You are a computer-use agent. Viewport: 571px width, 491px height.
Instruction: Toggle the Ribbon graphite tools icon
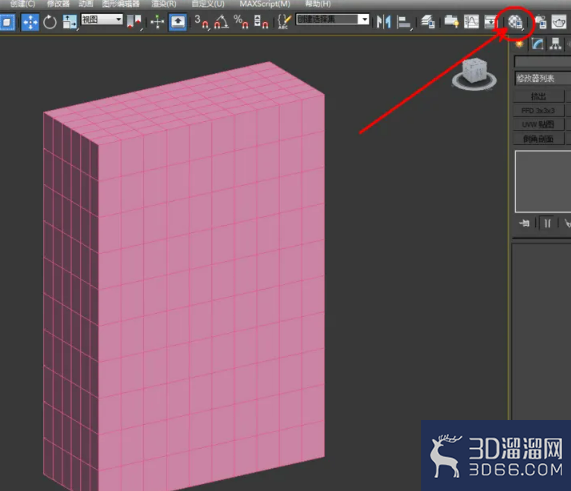click(452, 22)
